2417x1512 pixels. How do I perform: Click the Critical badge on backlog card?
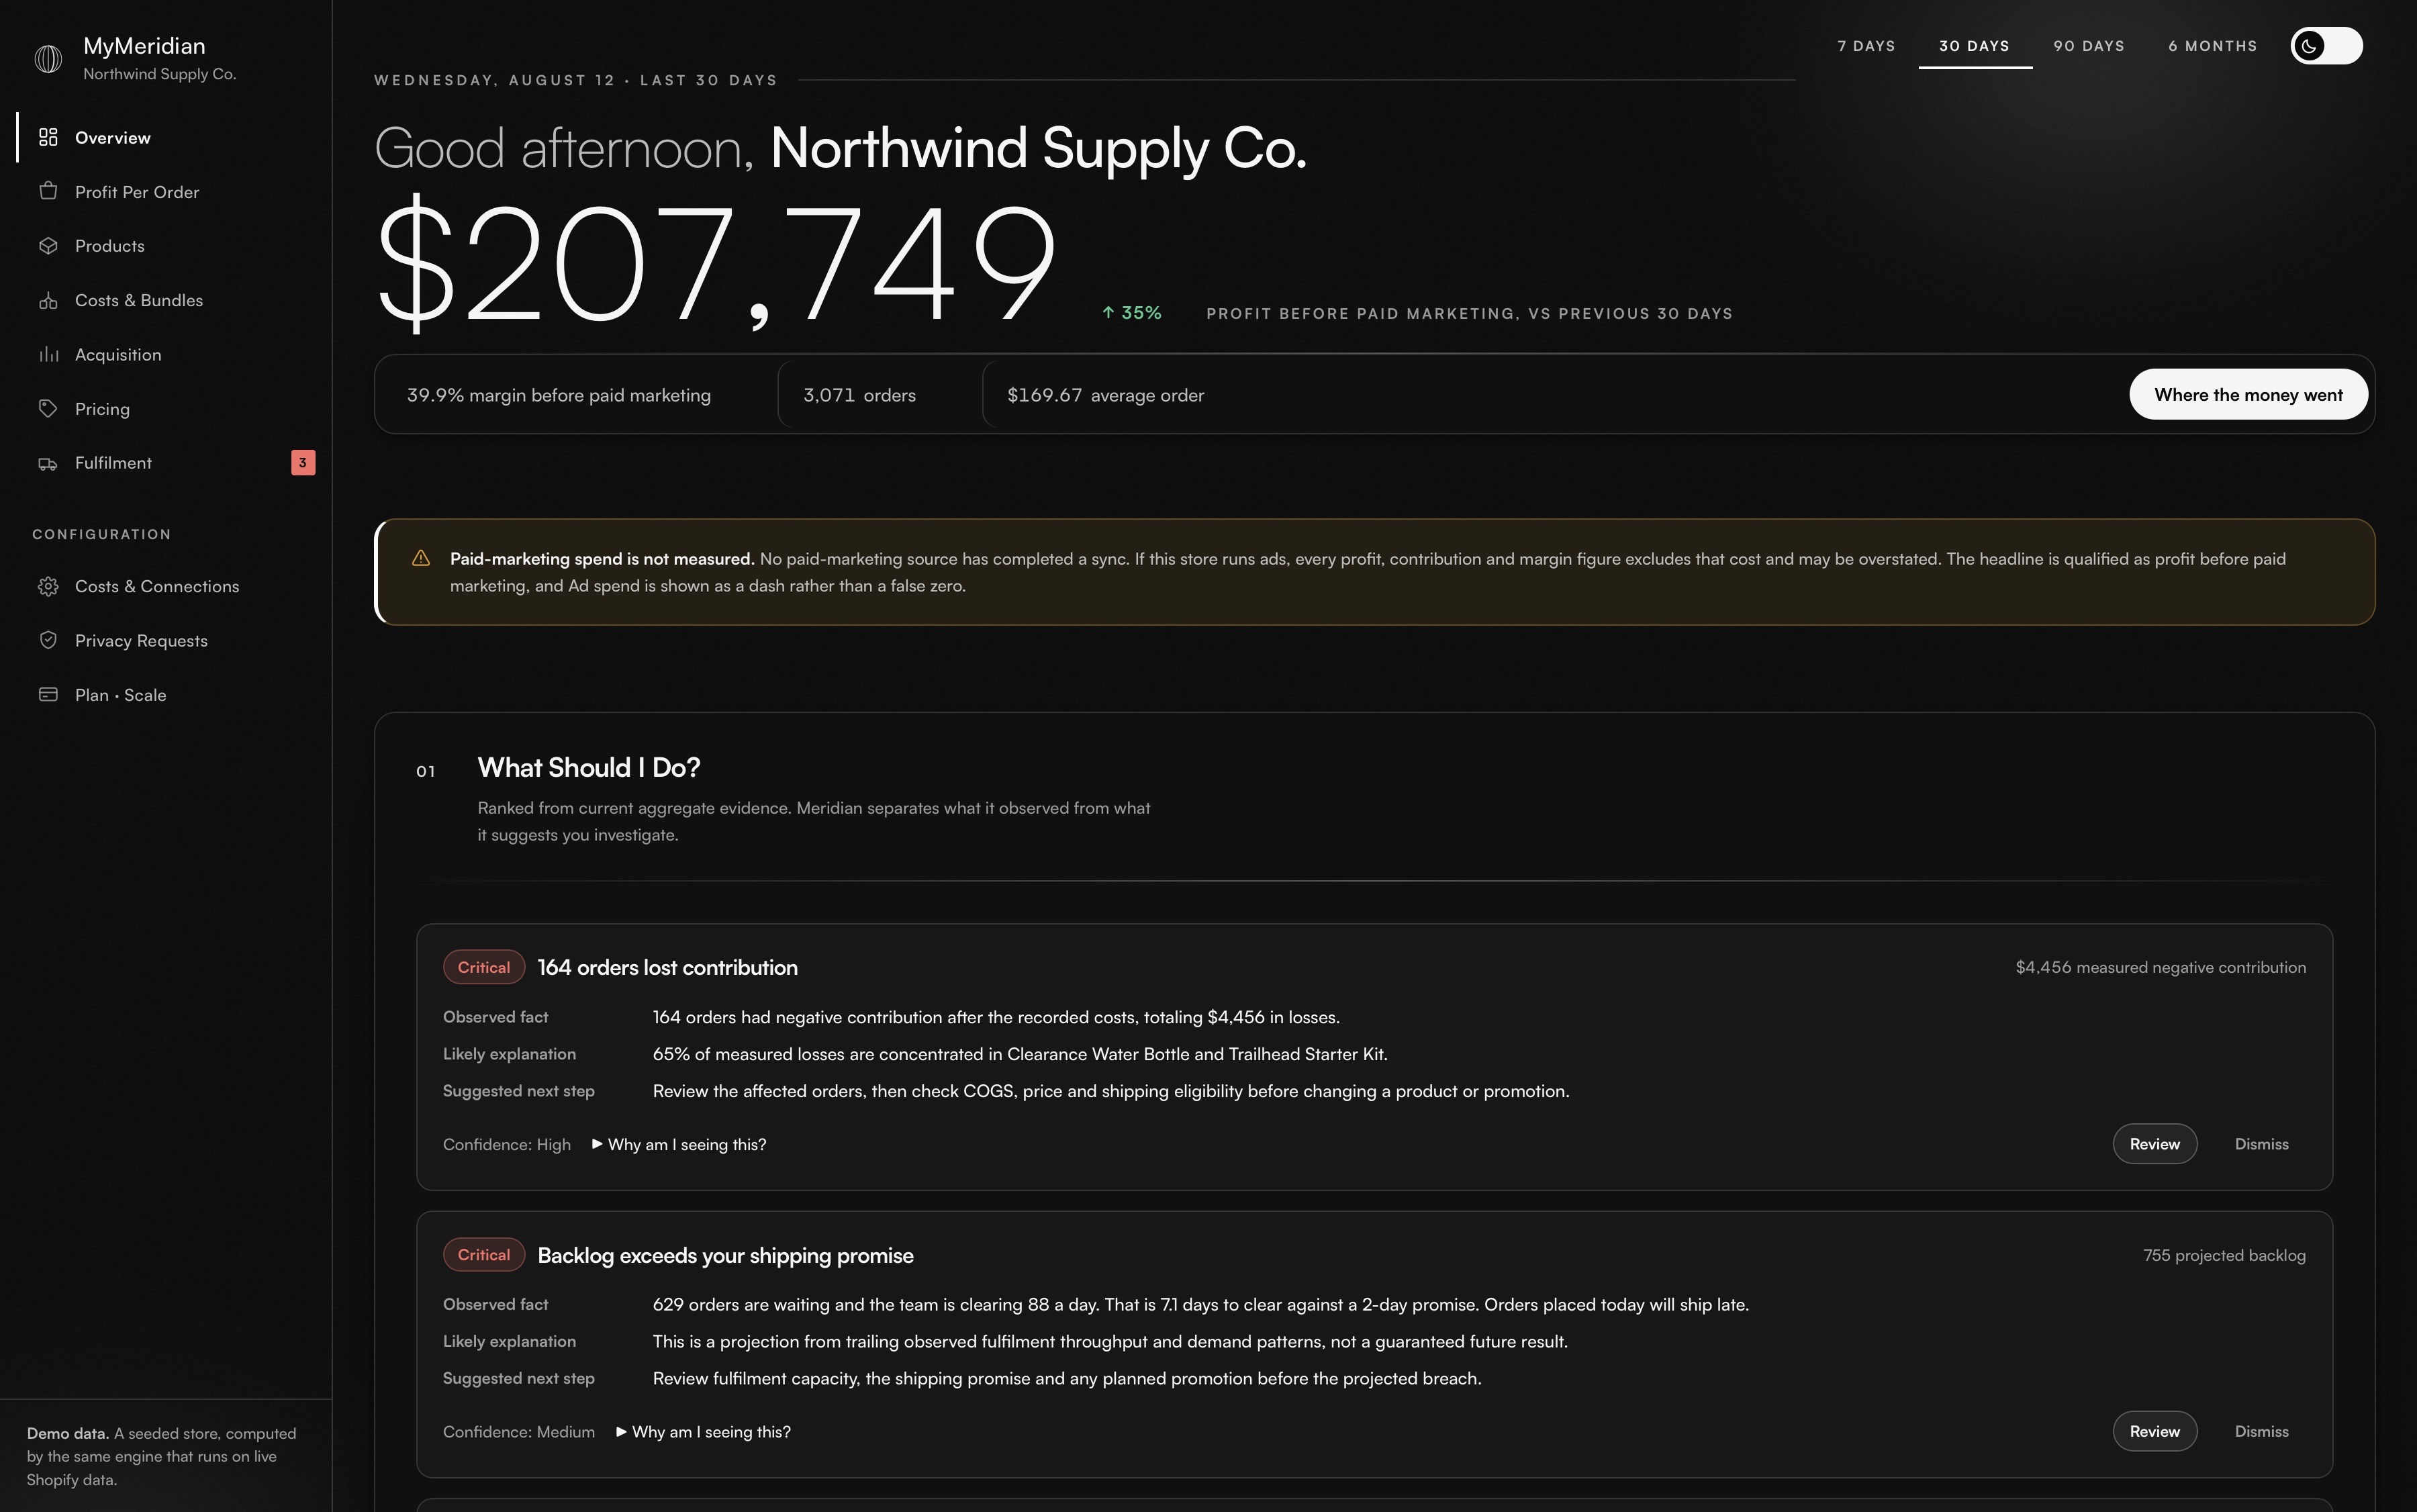(x=484, y=1255)
